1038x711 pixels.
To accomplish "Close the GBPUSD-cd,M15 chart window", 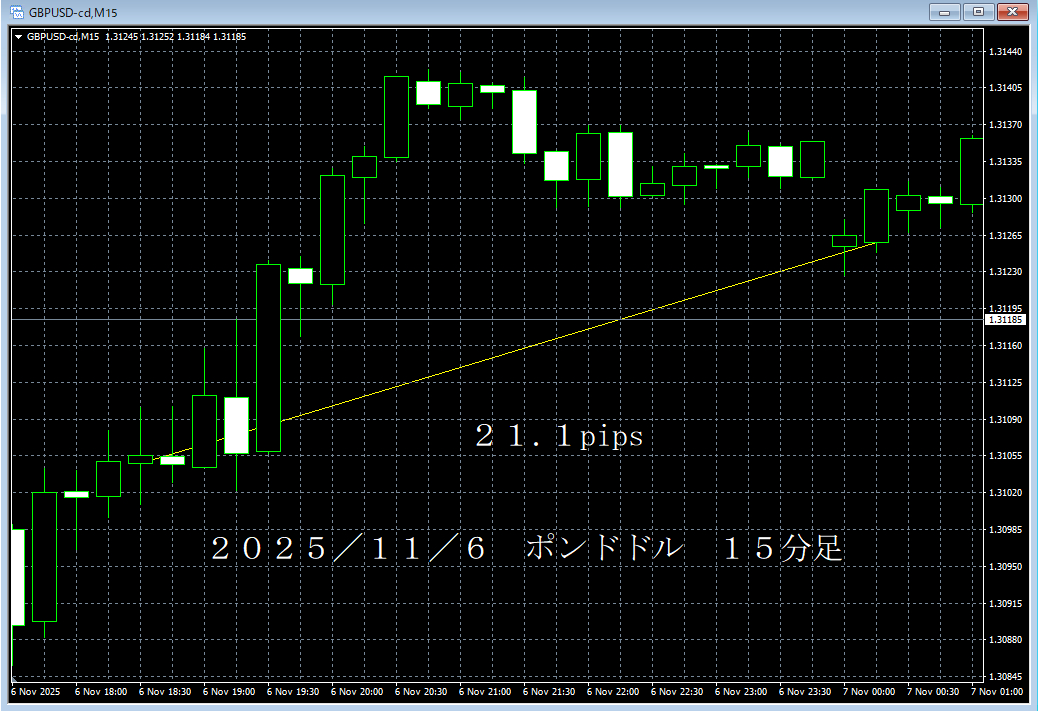I will pos(1011,11).
